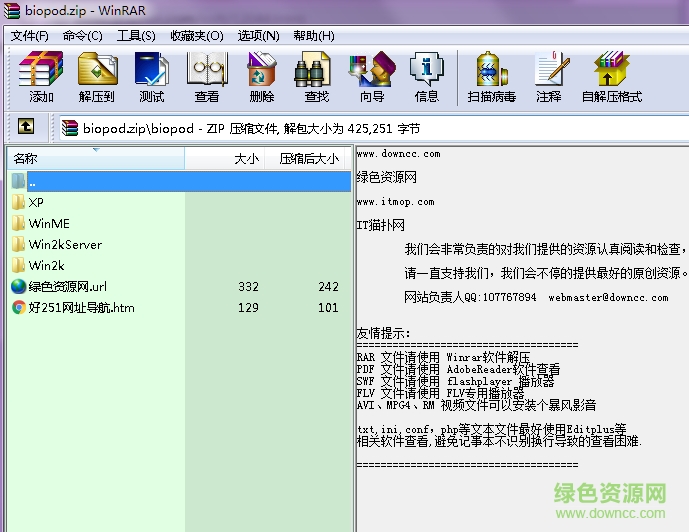This screenshot has width=689, height=532.
Task: Click the WinRAR title bar icon
Action: point(12,11)
